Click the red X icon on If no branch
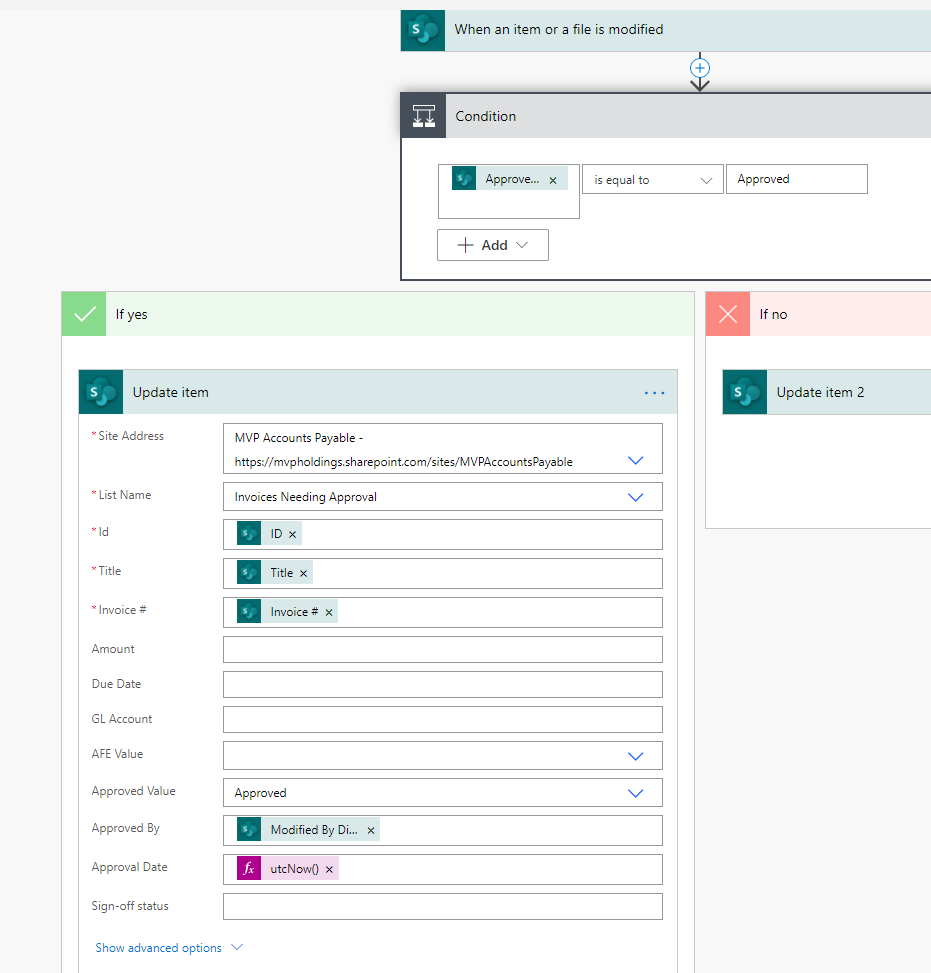 point(727,313)
